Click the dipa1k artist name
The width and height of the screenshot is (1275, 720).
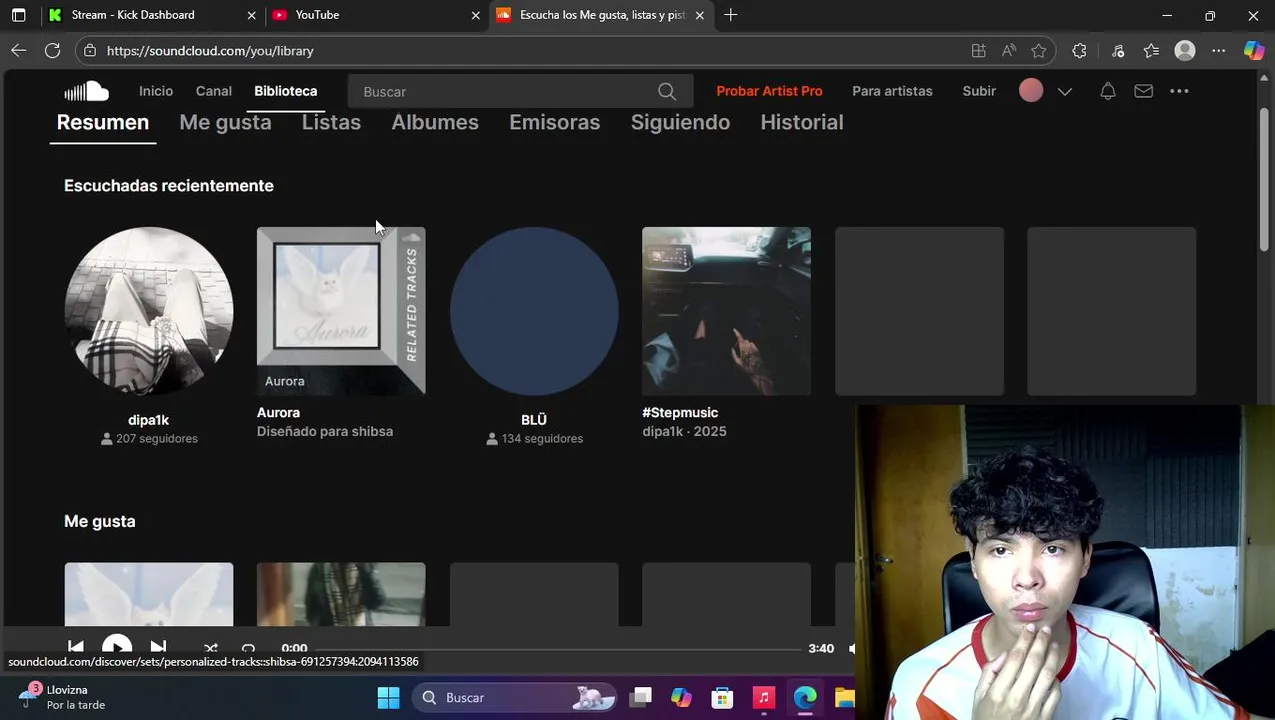[148, 420]
